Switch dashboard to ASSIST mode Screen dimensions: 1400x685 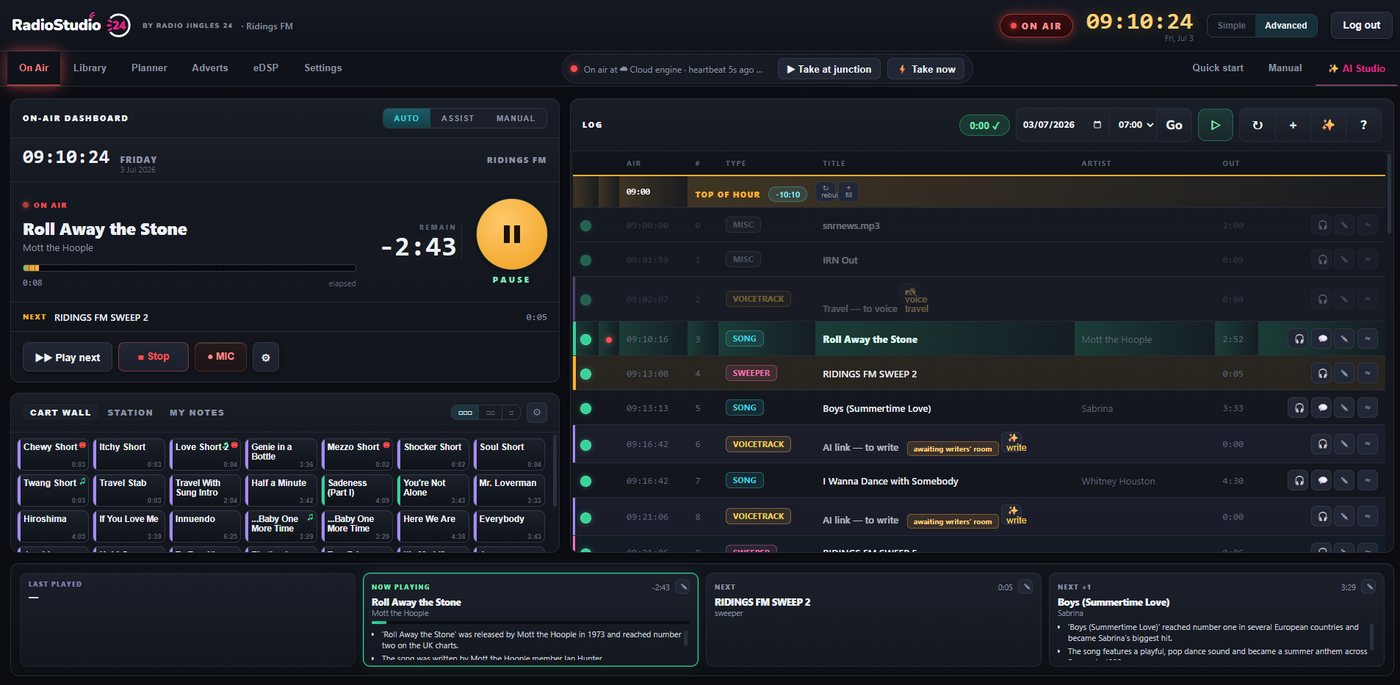coord(458,118)
